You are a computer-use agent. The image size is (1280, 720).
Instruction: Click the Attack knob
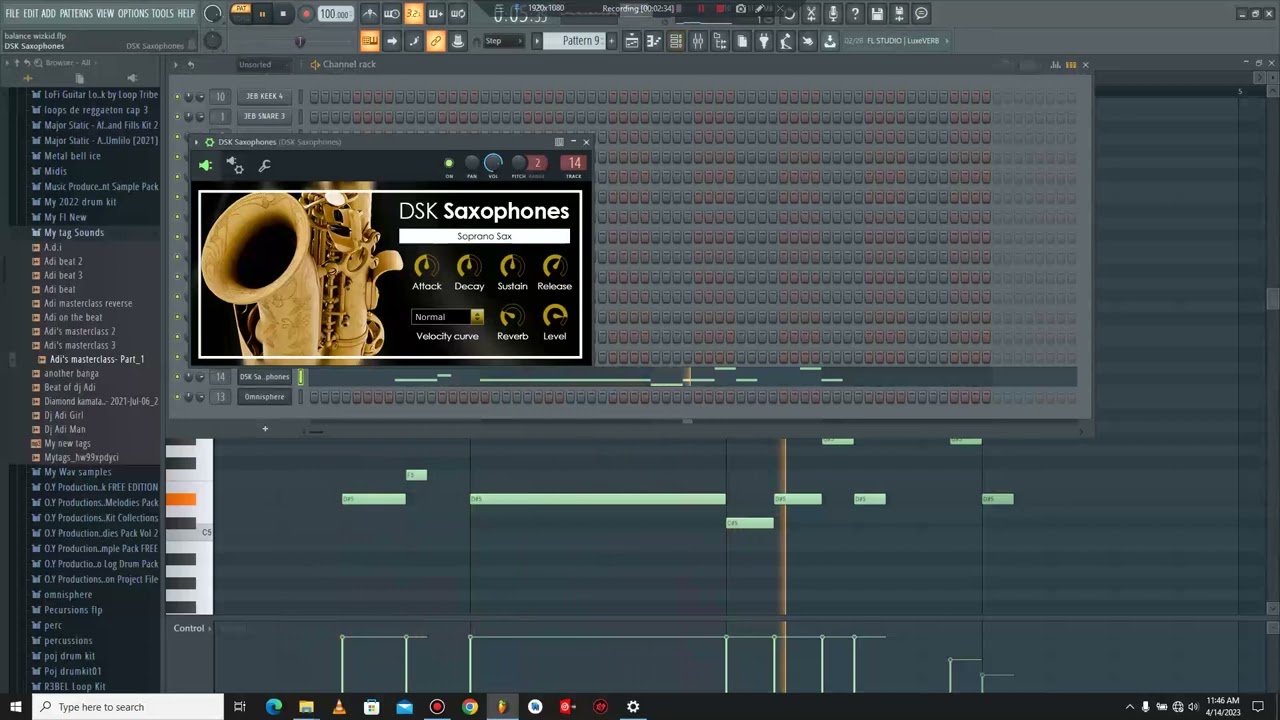(426, 266)
